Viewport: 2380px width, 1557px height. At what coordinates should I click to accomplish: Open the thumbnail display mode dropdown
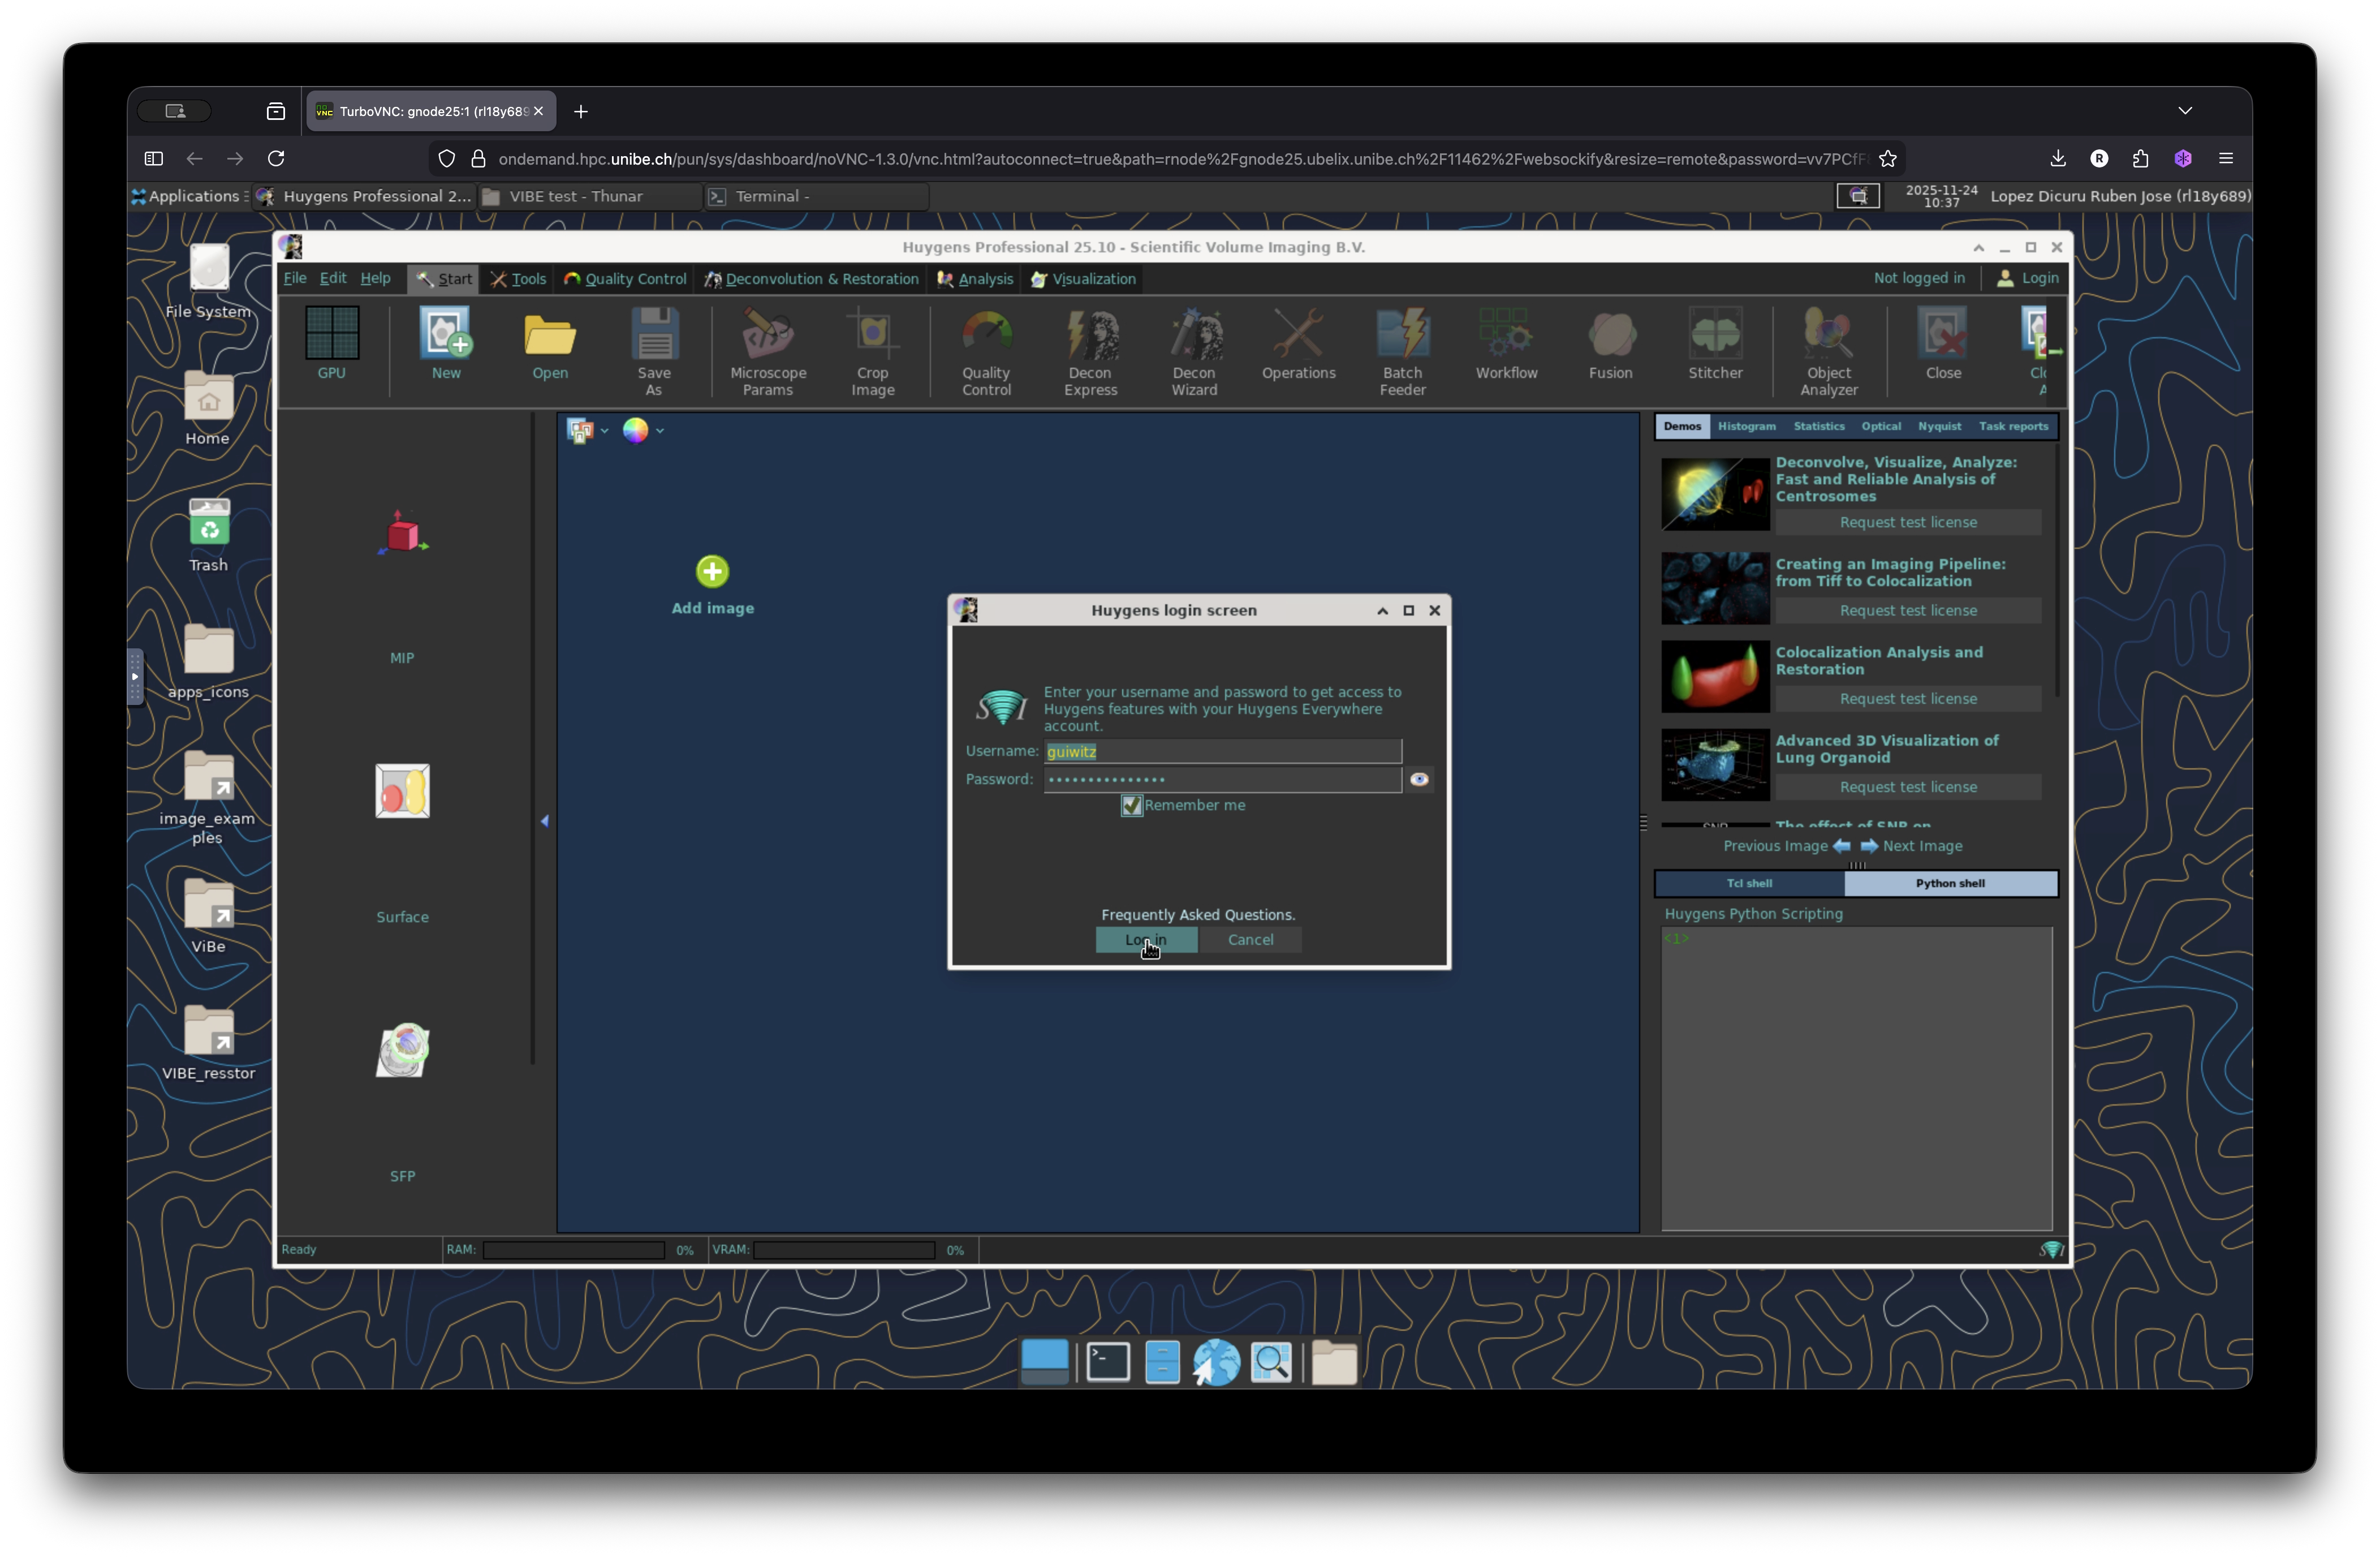pos(604,430)
